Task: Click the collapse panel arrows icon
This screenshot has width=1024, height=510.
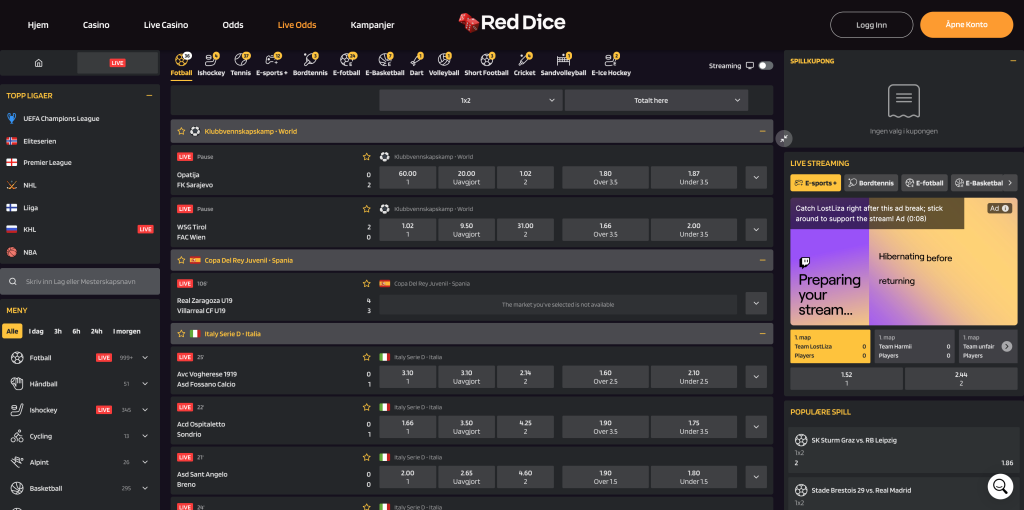Action: click(x=784, y=138)
